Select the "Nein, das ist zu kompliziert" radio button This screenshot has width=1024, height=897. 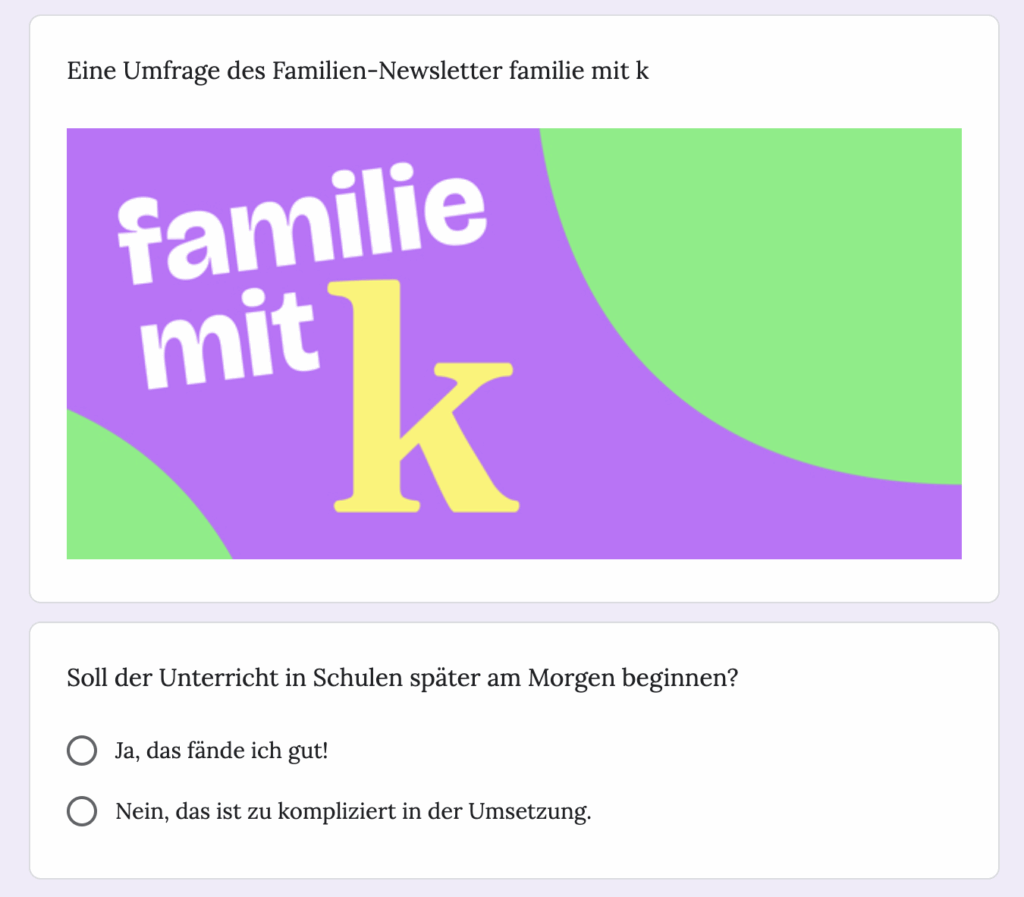[x=81, y=811]
